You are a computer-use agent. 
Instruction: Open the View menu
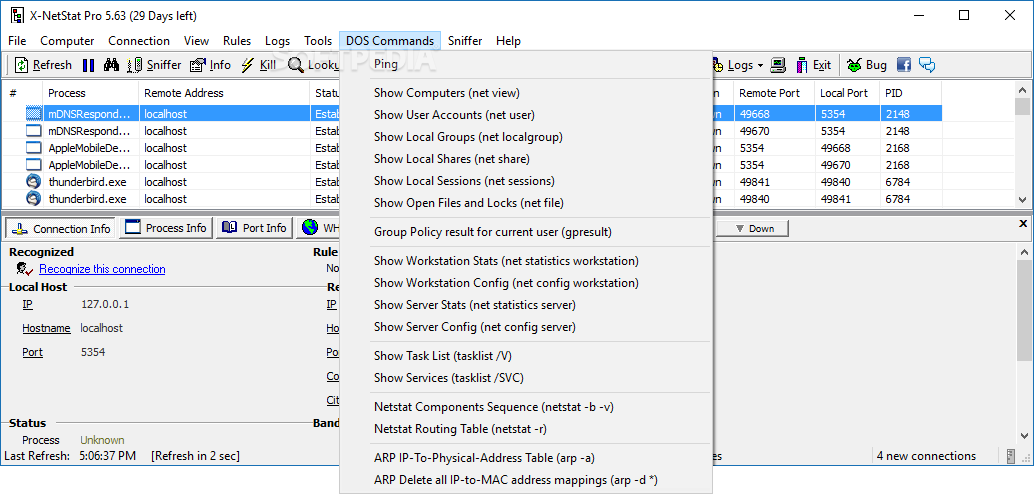tap(197, 41)
